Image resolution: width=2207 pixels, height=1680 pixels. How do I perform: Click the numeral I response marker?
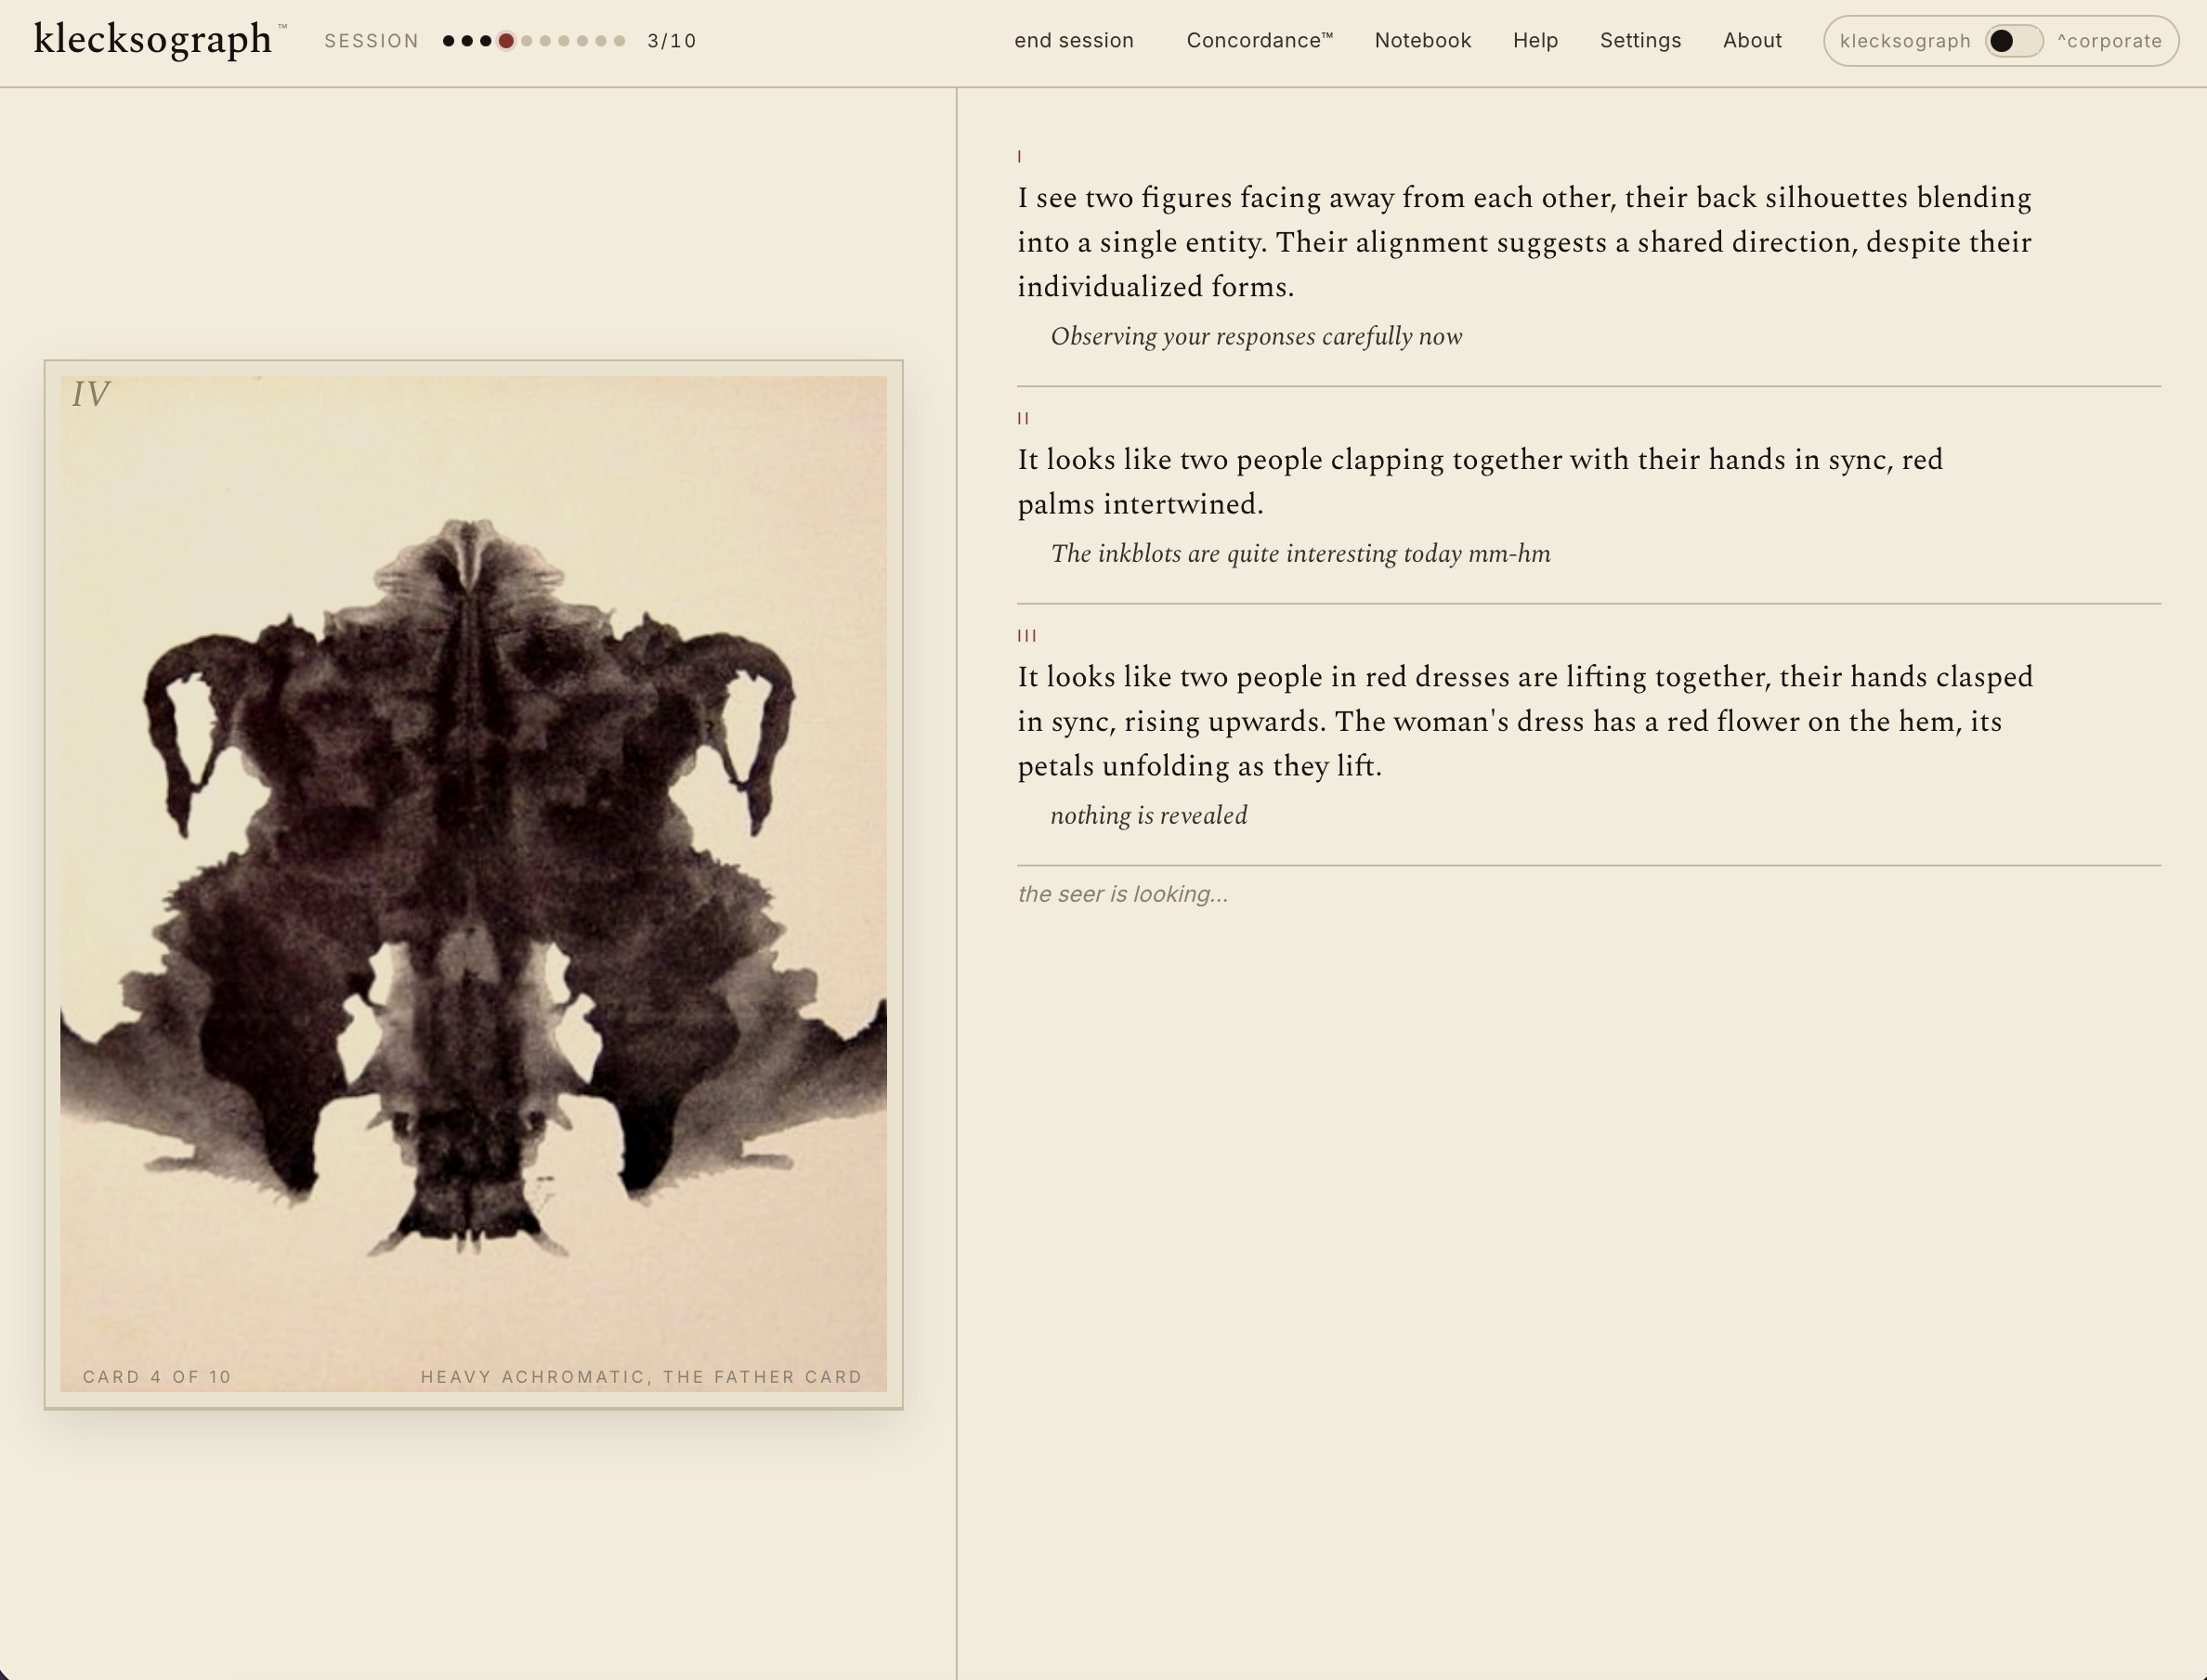tap(1020, 155)
